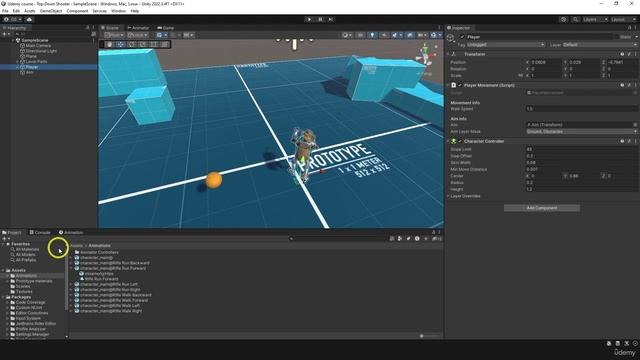The height and width of the screenshot is (360, 640).
Task: Click the Step frame button
Action: [331, 19]
